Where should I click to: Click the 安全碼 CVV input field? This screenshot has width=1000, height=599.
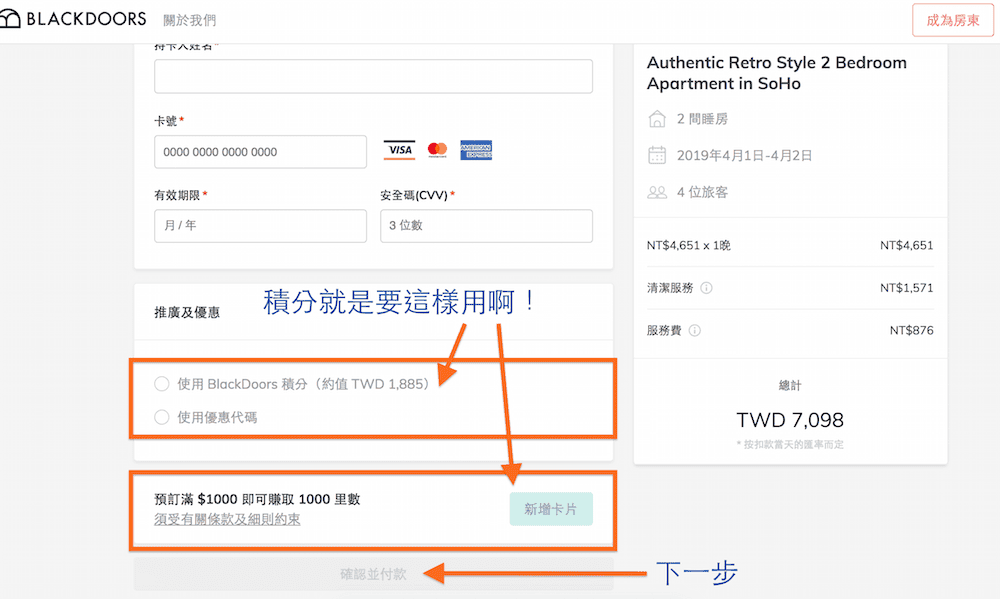(x=486, y=226)
